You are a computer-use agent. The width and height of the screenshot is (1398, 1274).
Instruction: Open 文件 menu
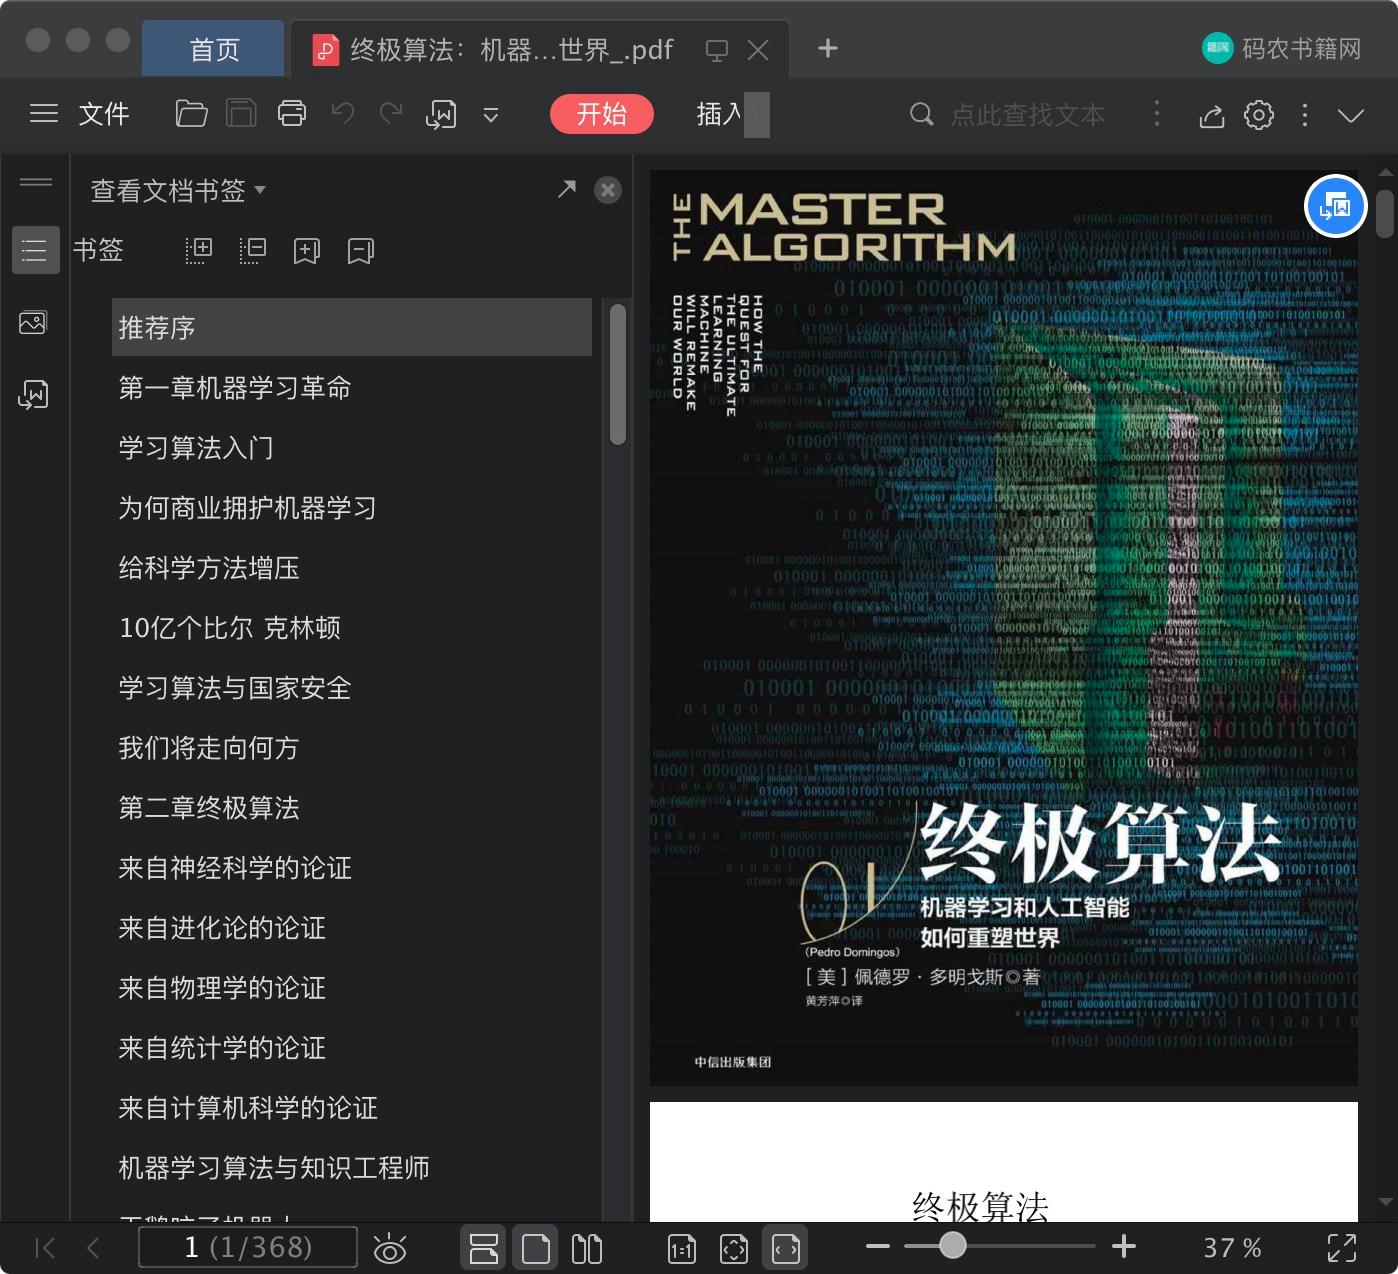(104, 114)
